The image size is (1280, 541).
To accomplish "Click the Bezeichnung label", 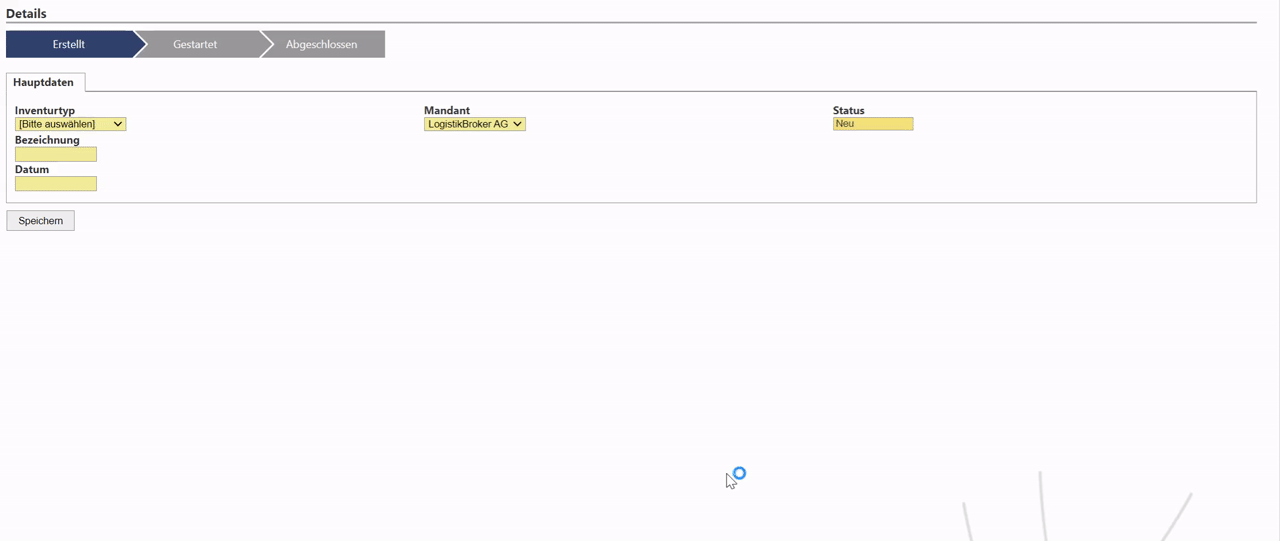I will pos(47,140).
